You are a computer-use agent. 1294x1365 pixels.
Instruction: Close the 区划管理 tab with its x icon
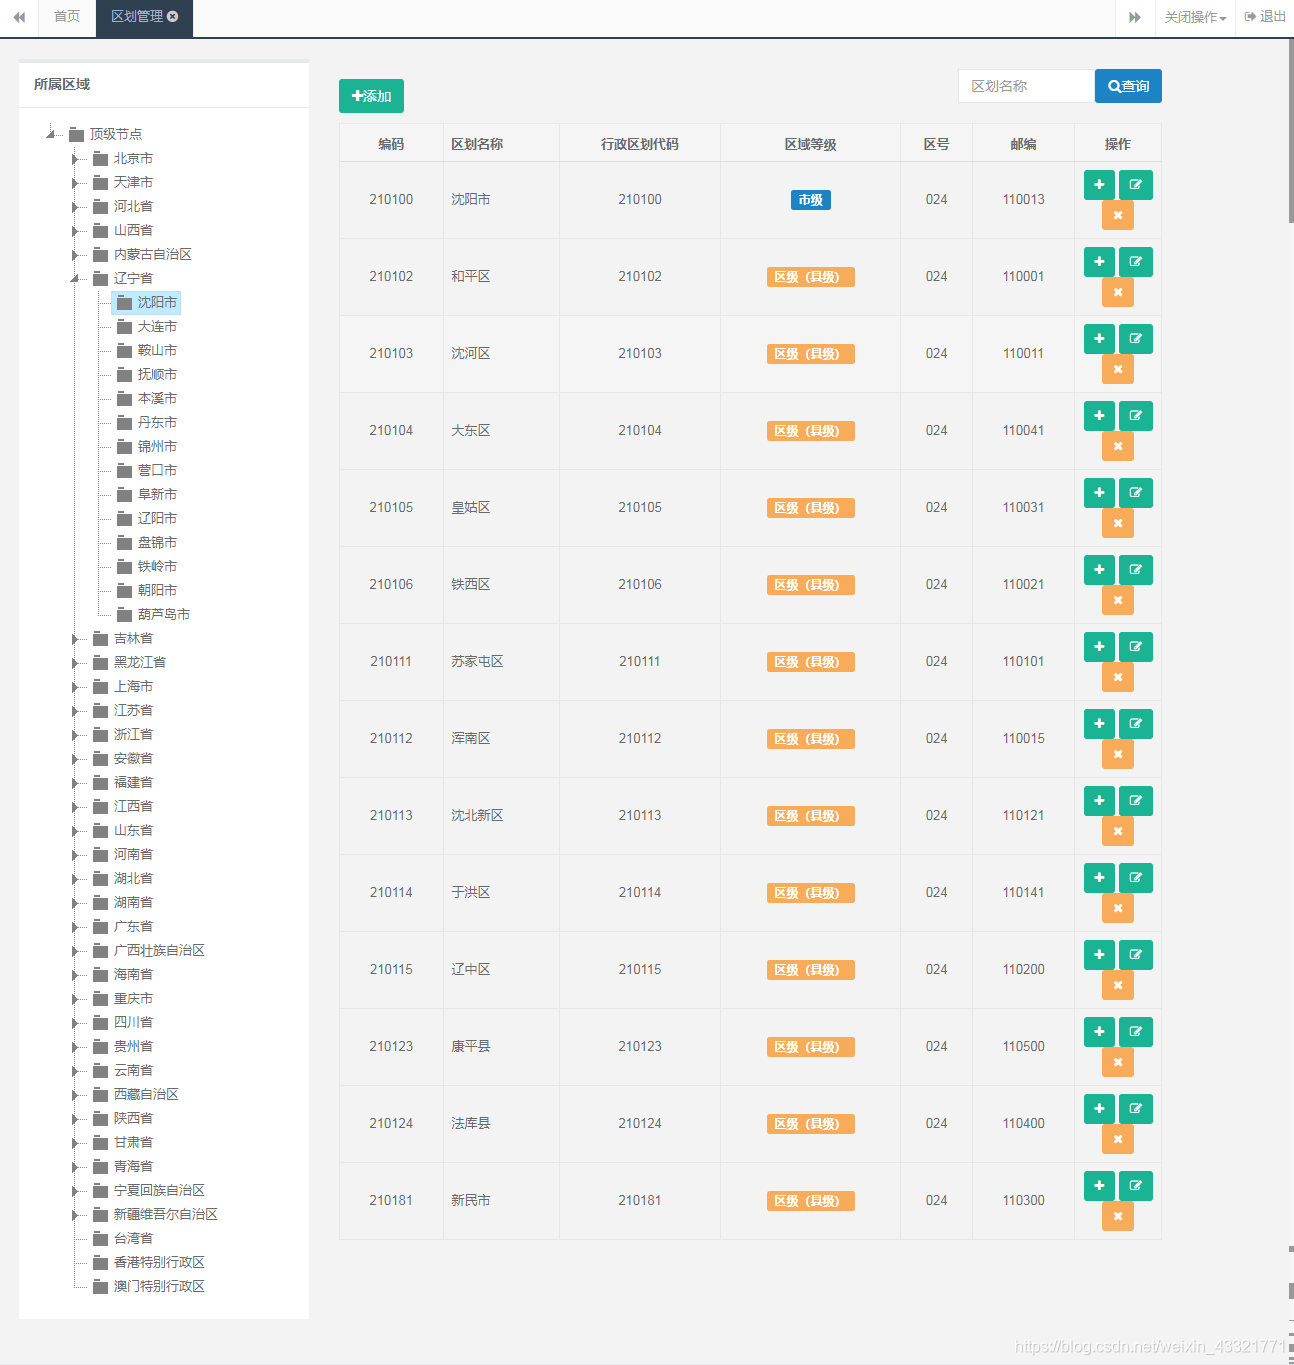(x=173, y=17)
